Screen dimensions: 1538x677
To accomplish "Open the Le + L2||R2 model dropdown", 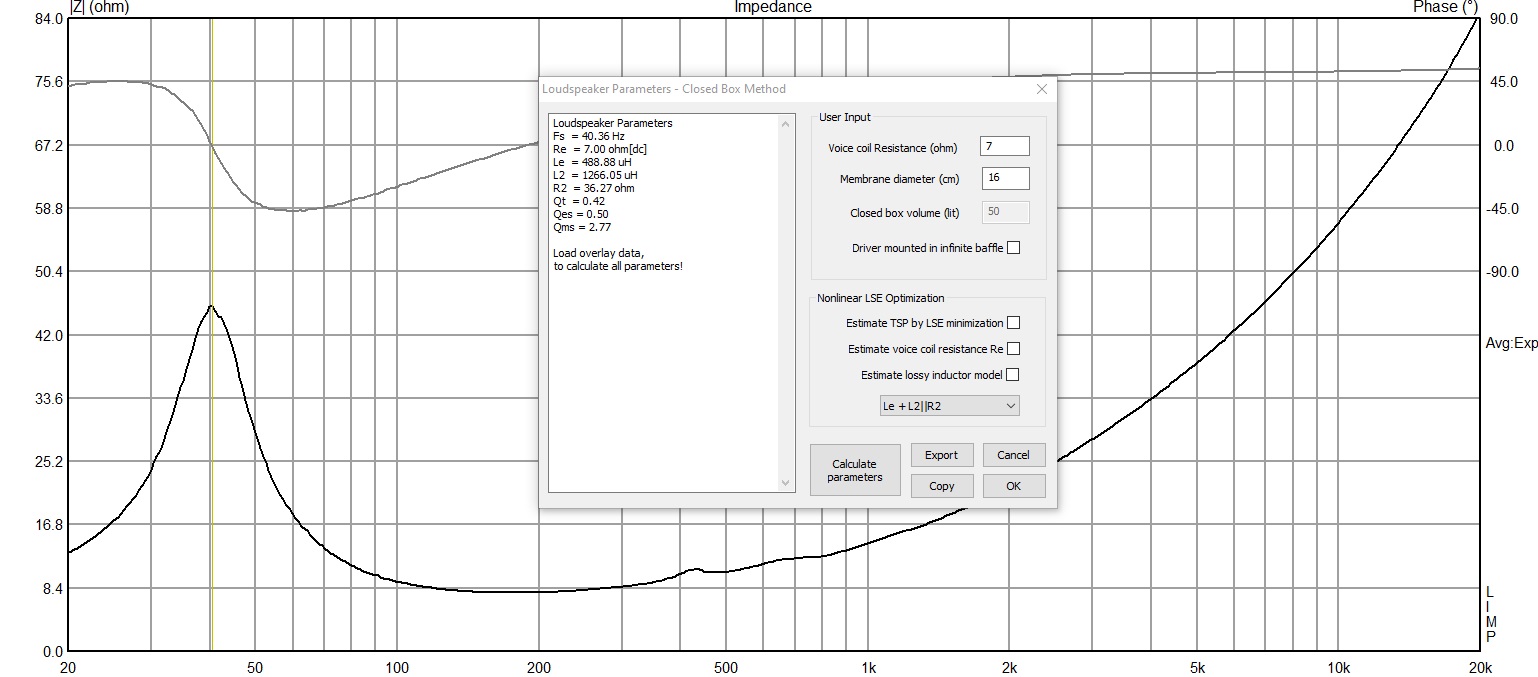I will 949,406.
